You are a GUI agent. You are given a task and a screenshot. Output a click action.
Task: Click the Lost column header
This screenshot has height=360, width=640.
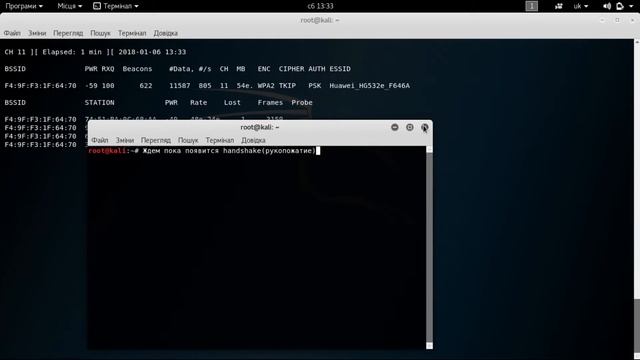point(232,102)
